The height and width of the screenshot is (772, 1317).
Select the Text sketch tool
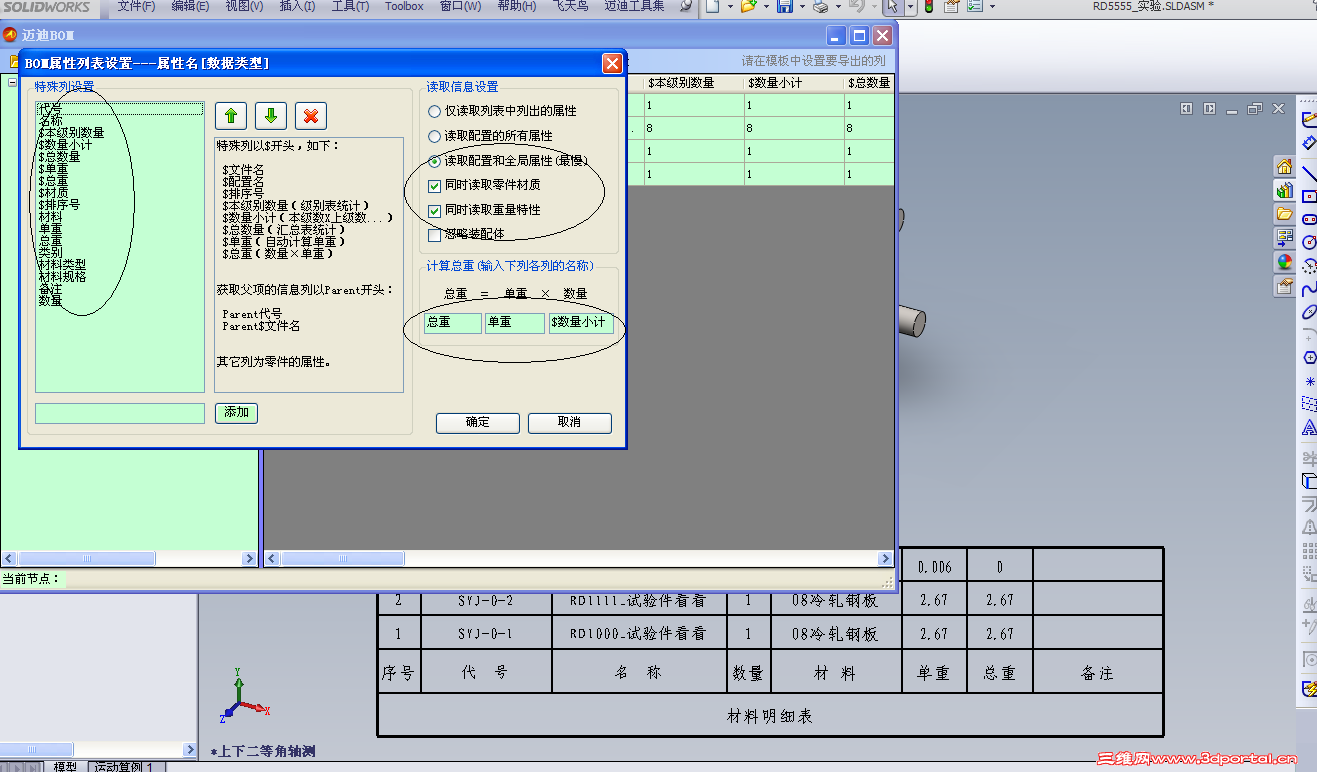click(1309, 428)
